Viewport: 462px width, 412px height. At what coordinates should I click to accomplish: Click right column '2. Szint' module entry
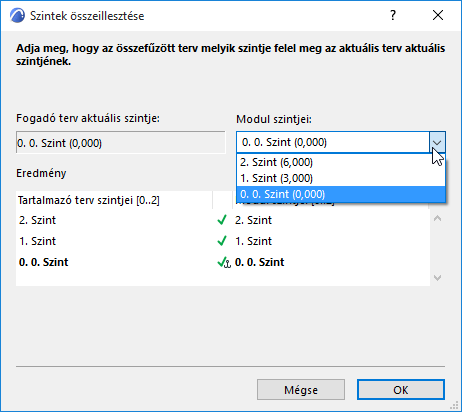(x=253, y=220)
